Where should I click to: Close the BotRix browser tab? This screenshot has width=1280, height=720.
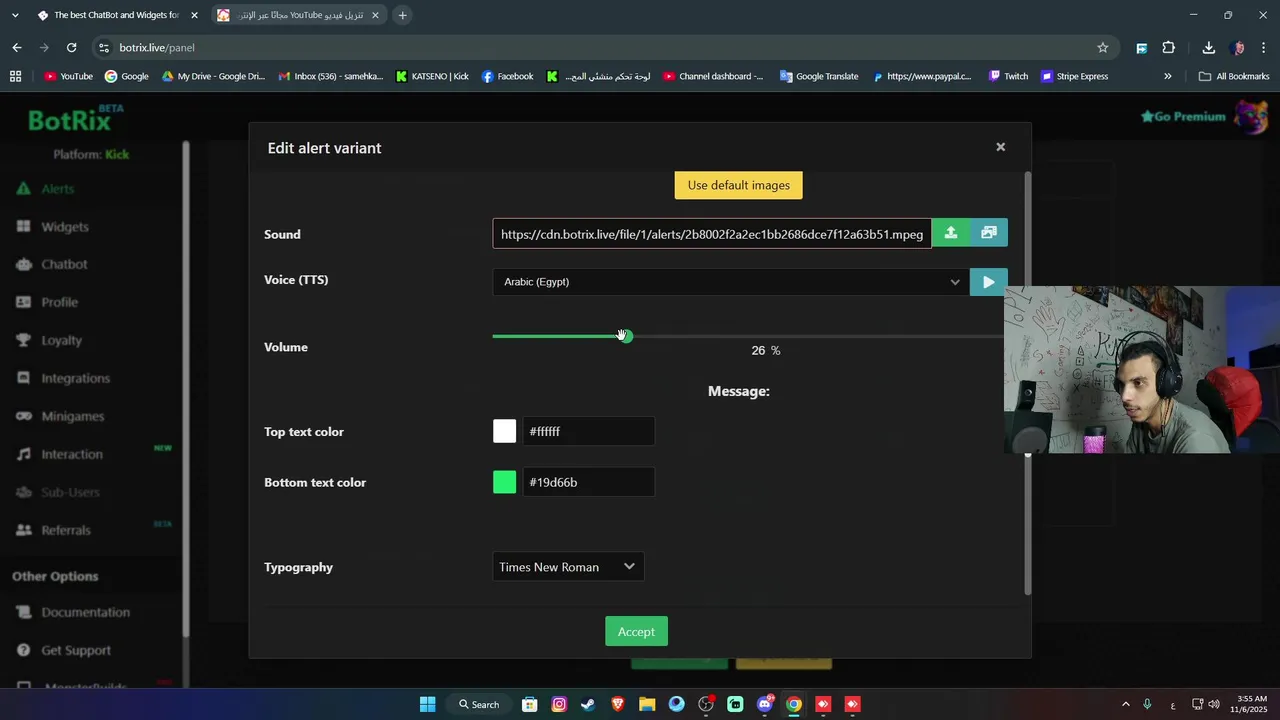pyautogui.click(x=194, y=15)
